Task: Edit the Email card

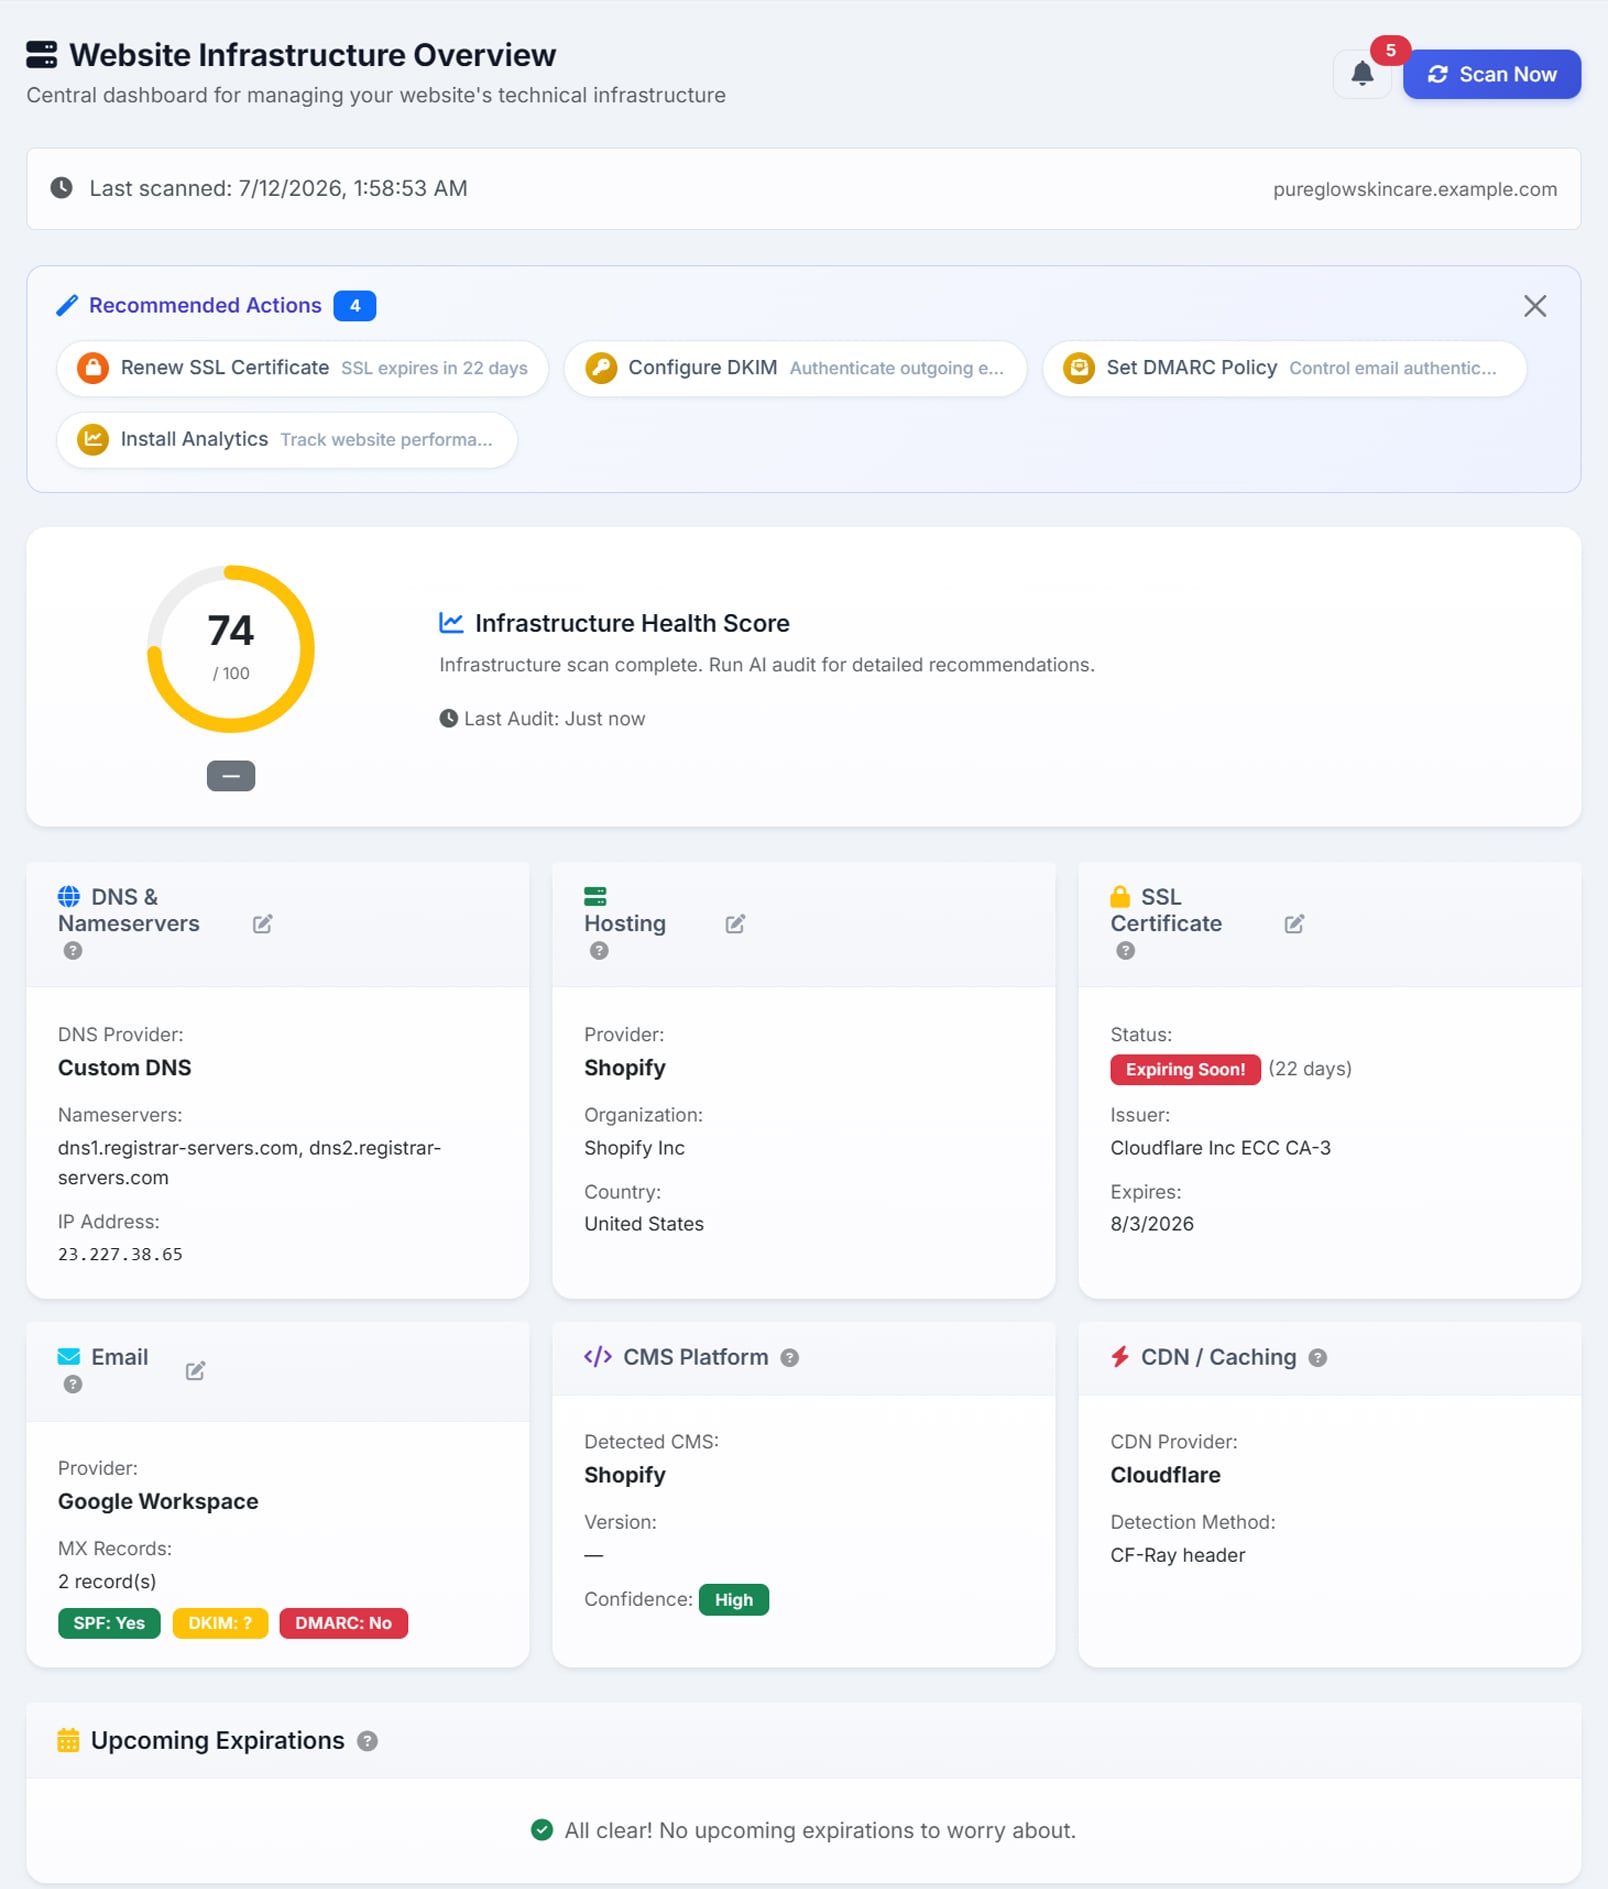Action: click(195, 1371)
